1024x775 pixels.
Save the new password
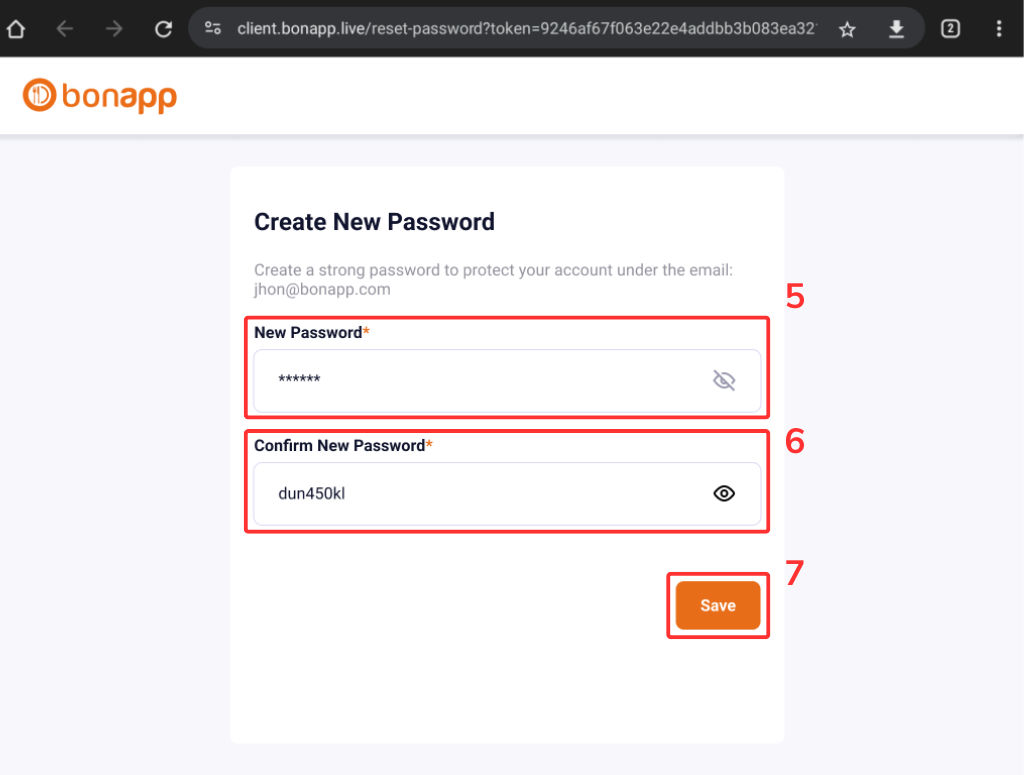click(718, 605)
